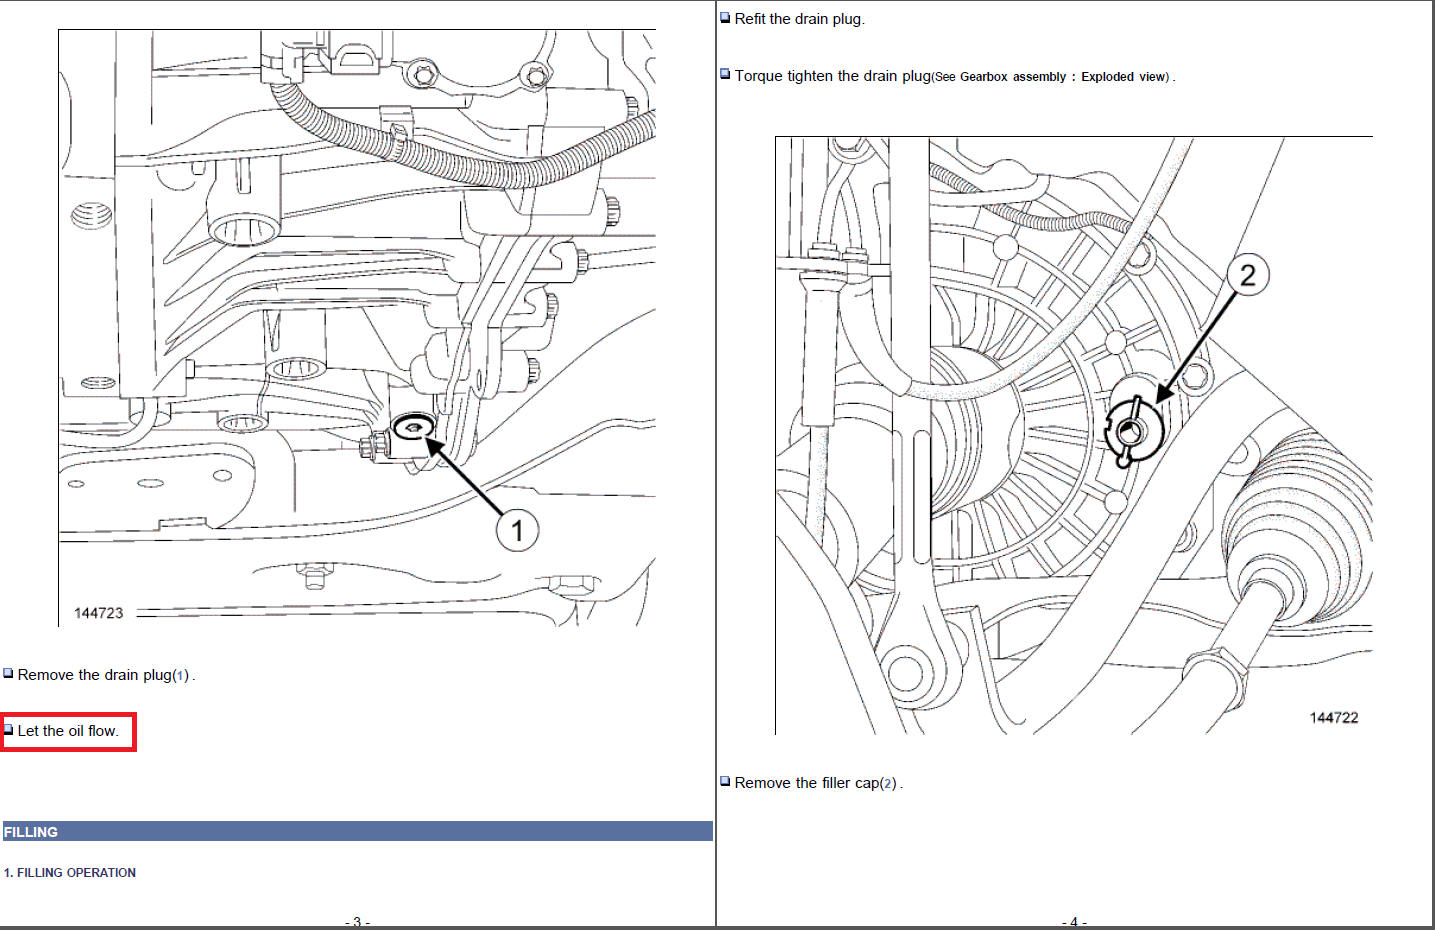Click the page 3 number at bottom
The width and height of the screenshot is (1435, 930).
pos(357,922)
